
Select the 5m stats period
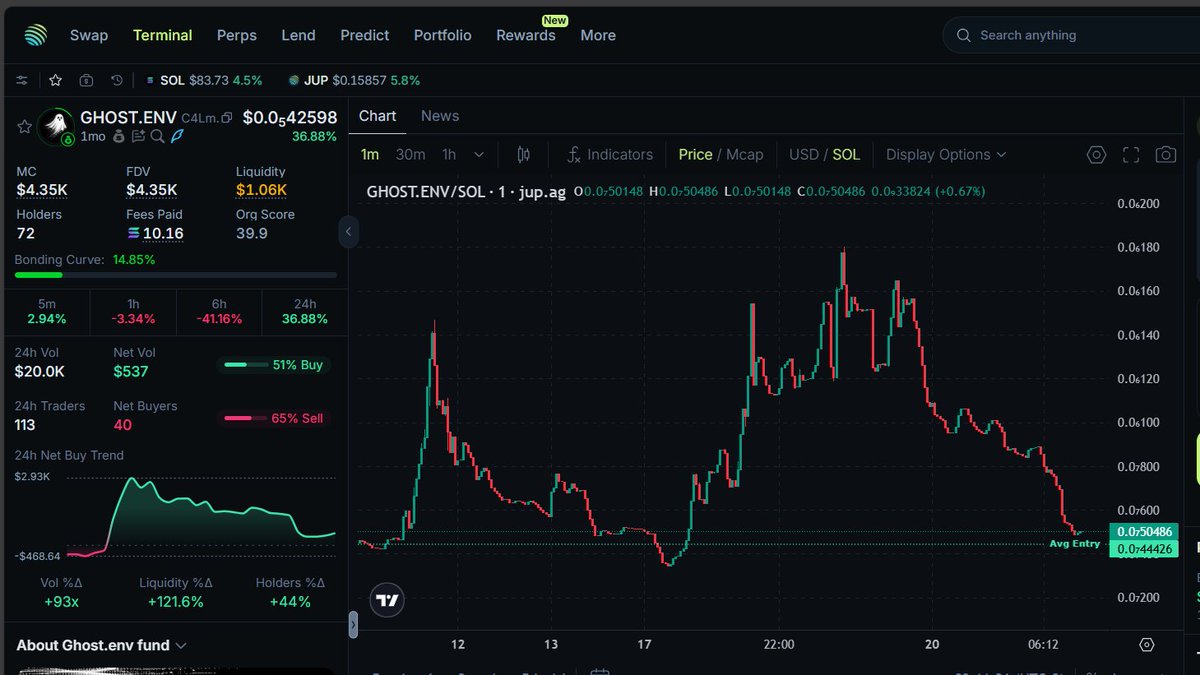(47, 311)
